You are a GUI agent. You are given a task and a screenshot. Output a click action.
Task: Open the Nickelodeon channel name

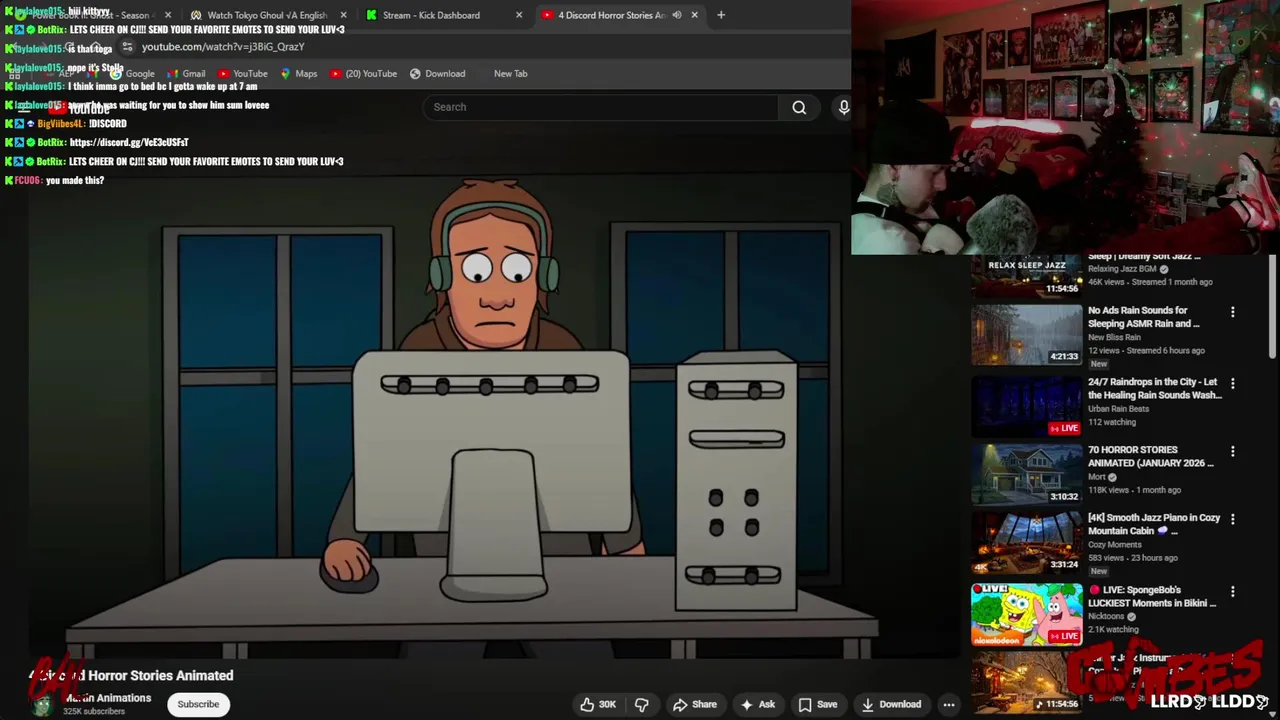[1106, 616]
